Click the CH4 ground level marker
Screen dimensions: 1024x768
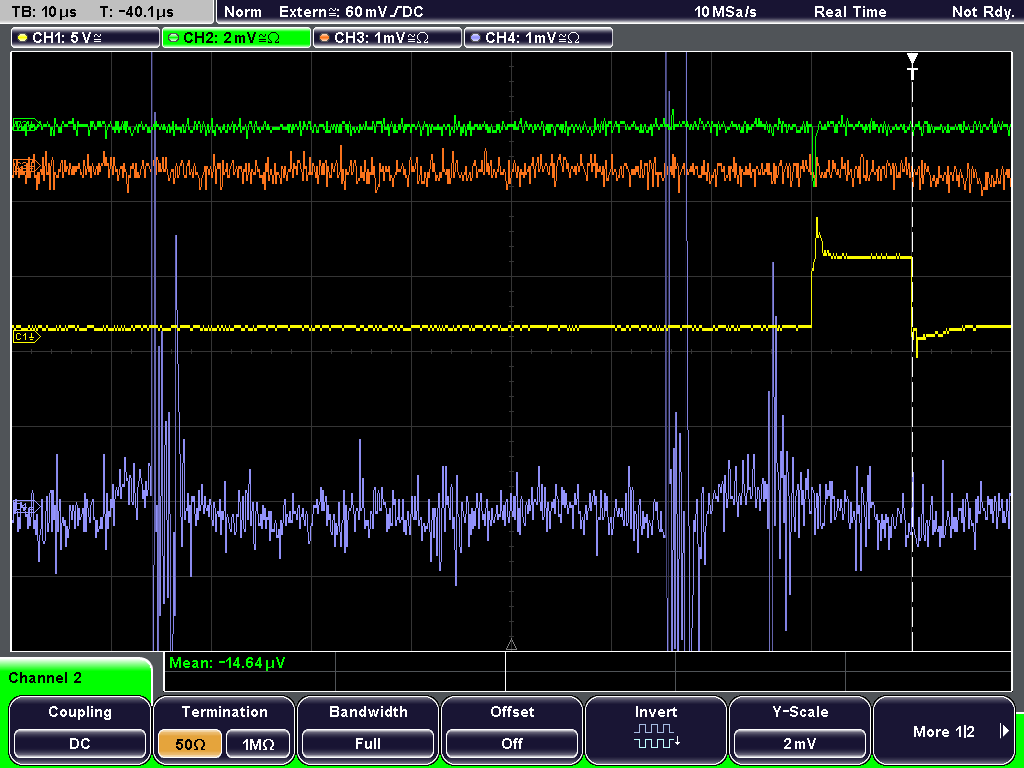pyautogui.click(x=27, y=506)
